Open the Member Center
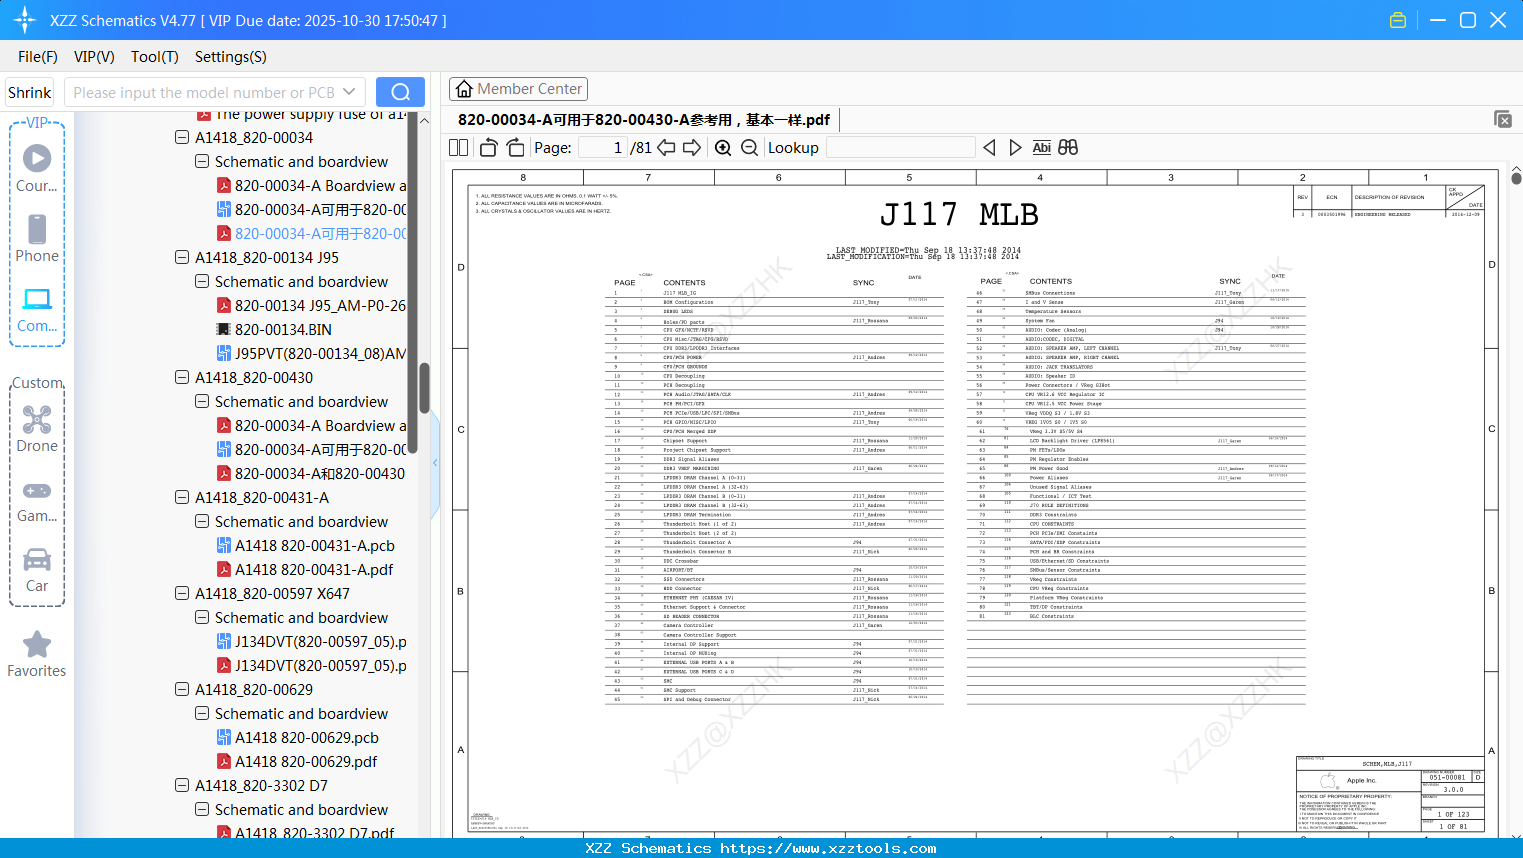This screenshot has width=1523, height=858. tap(518, 89)
